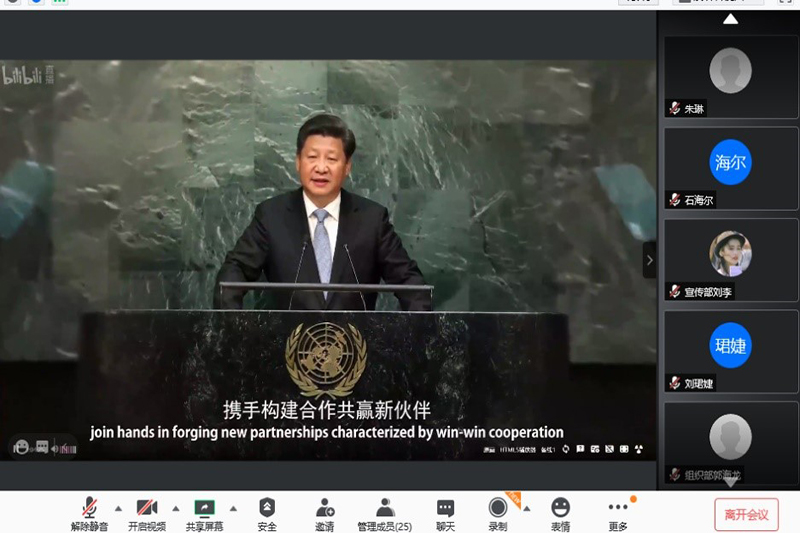
Task: Click muted mic icon next to 刘珺婕
Action: [x=674, y=383]
